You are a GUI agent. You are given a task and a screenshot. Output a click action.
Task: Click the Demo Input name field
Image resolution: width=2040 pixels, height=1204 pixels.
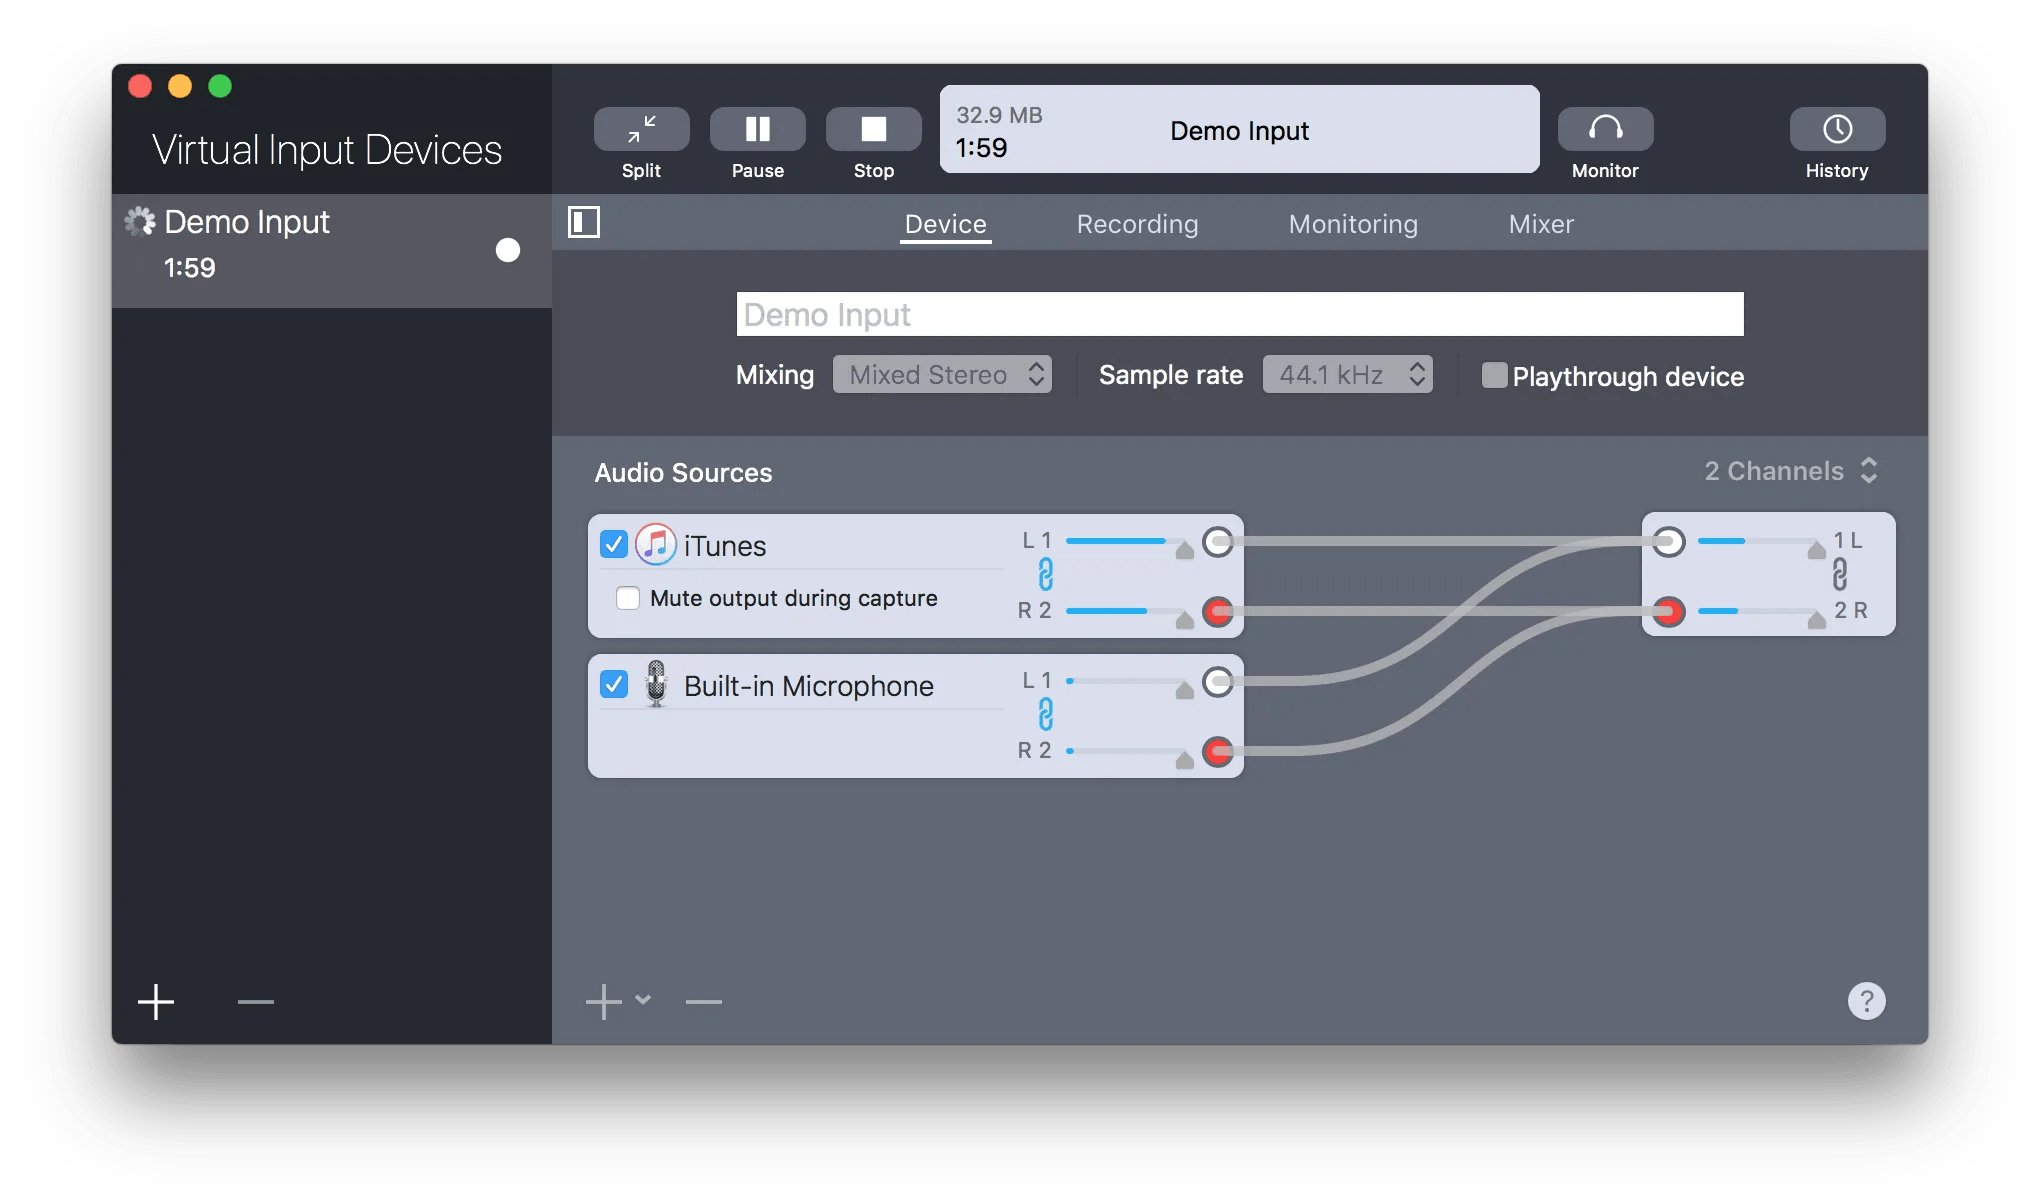coord(1239,315)
